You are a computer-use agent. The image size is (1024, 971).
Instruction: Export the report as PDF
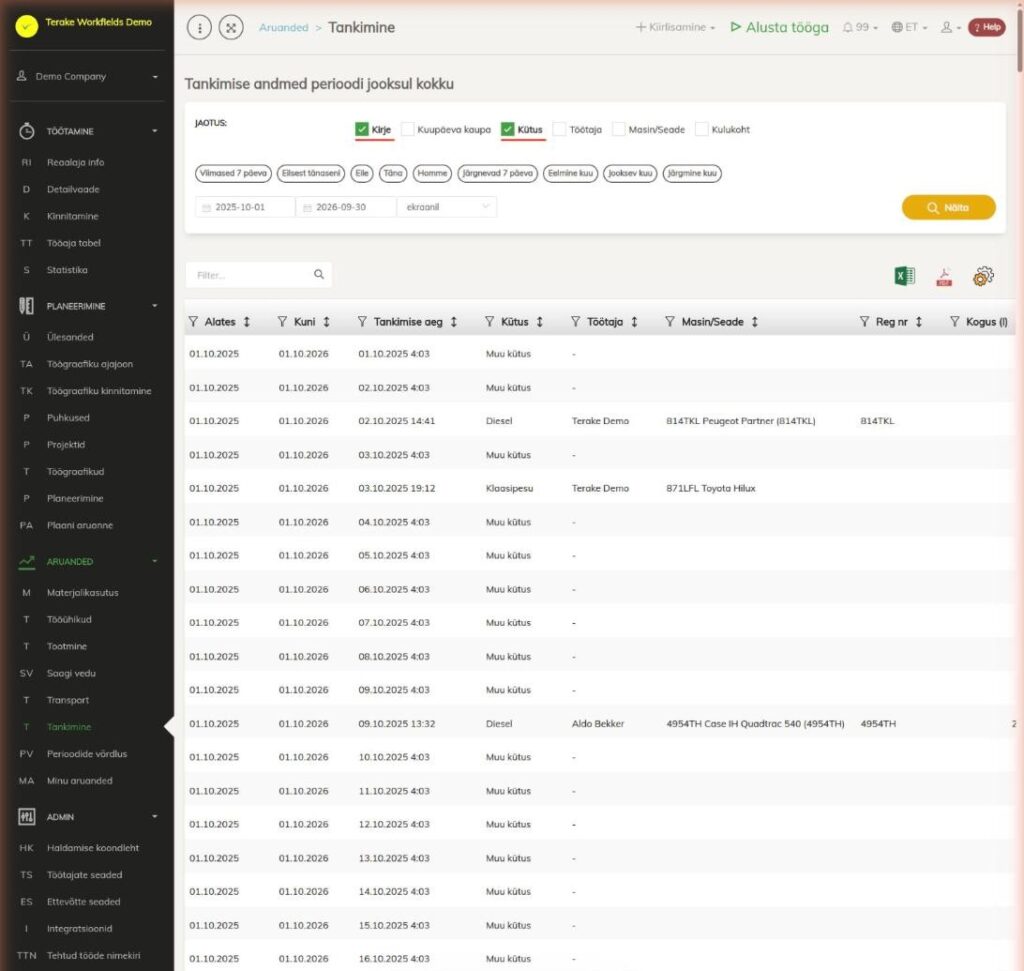click(x=944, y=278)
